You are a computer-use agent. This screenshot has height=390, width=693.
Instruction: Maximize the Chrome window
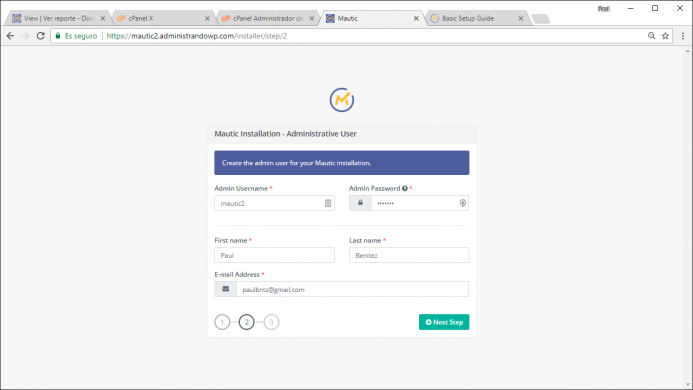click(x=655, y=8)
